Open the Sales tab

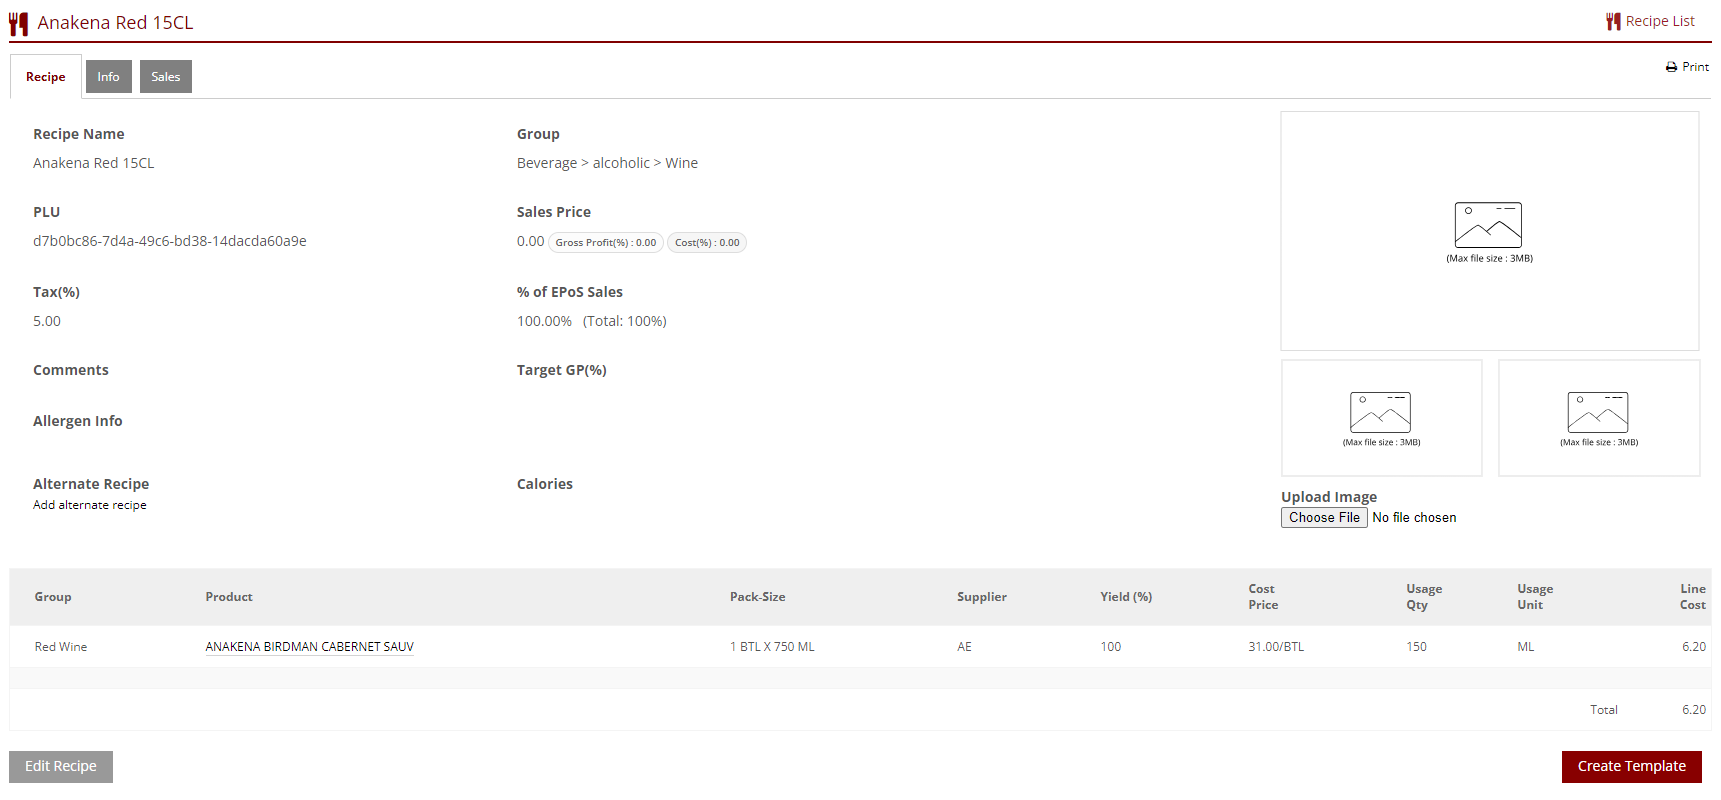click(x=165, y=77)
